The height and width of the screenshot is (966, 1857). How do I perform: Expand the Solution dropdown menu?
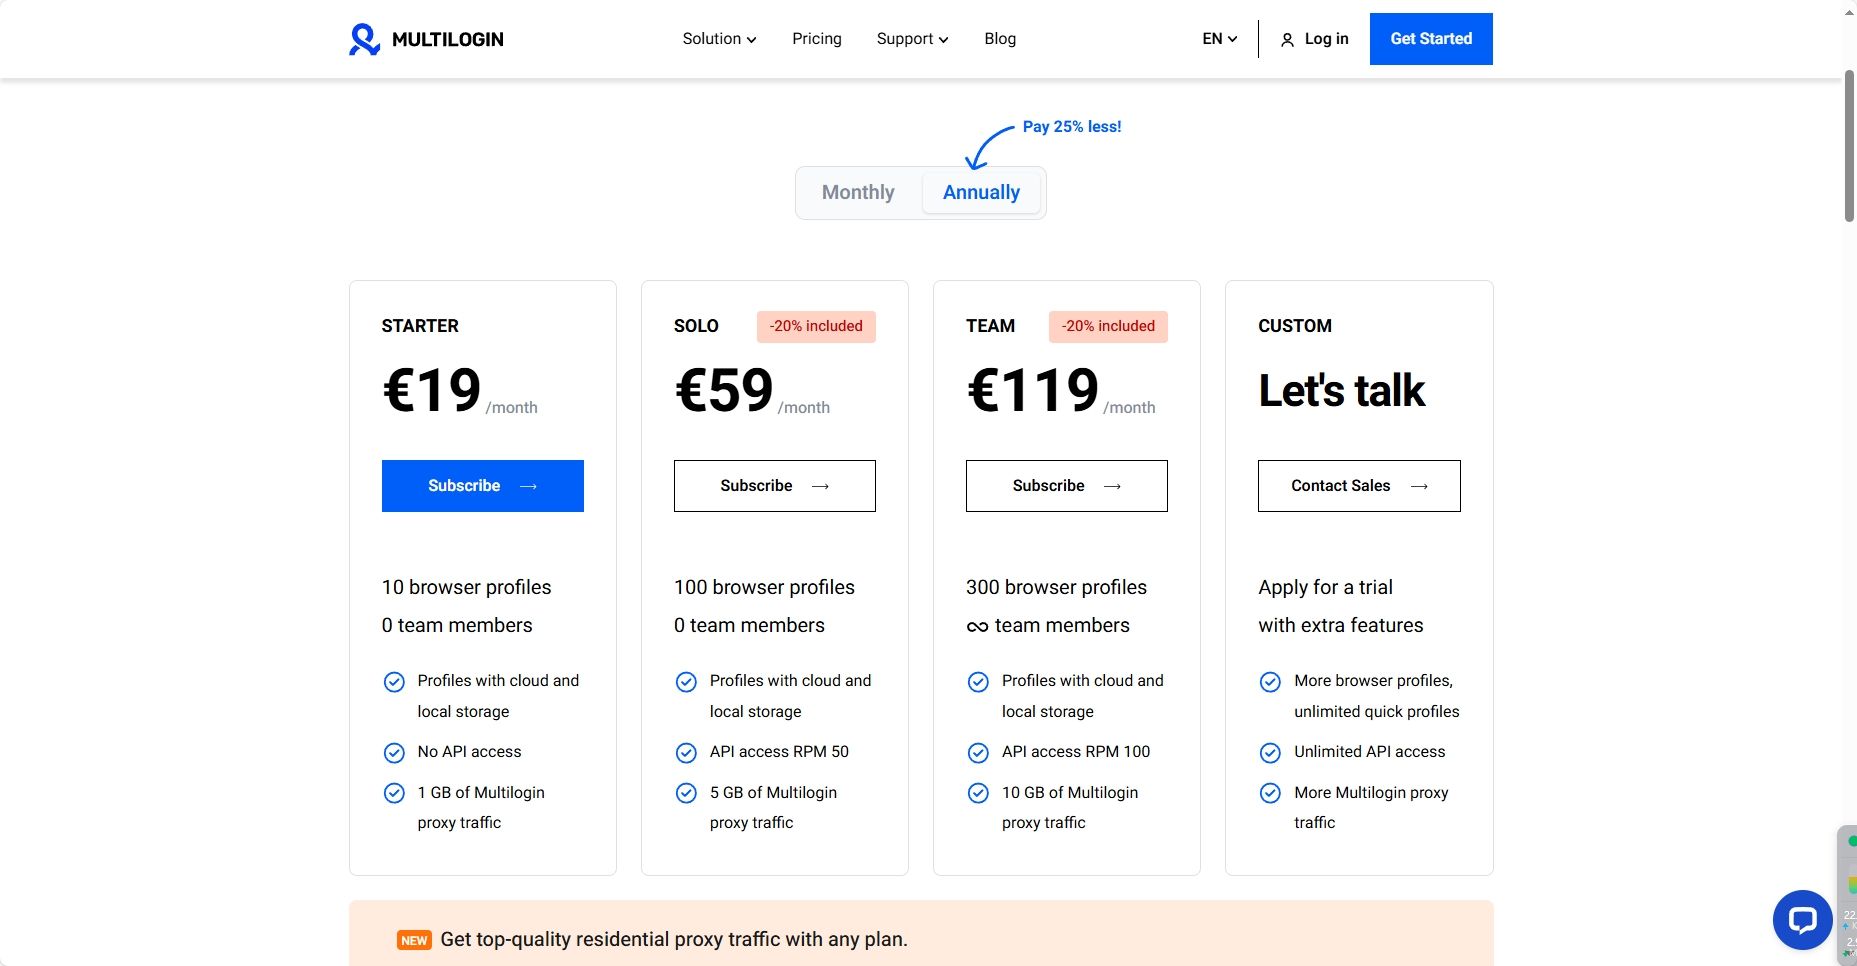(x=719, y=39)
